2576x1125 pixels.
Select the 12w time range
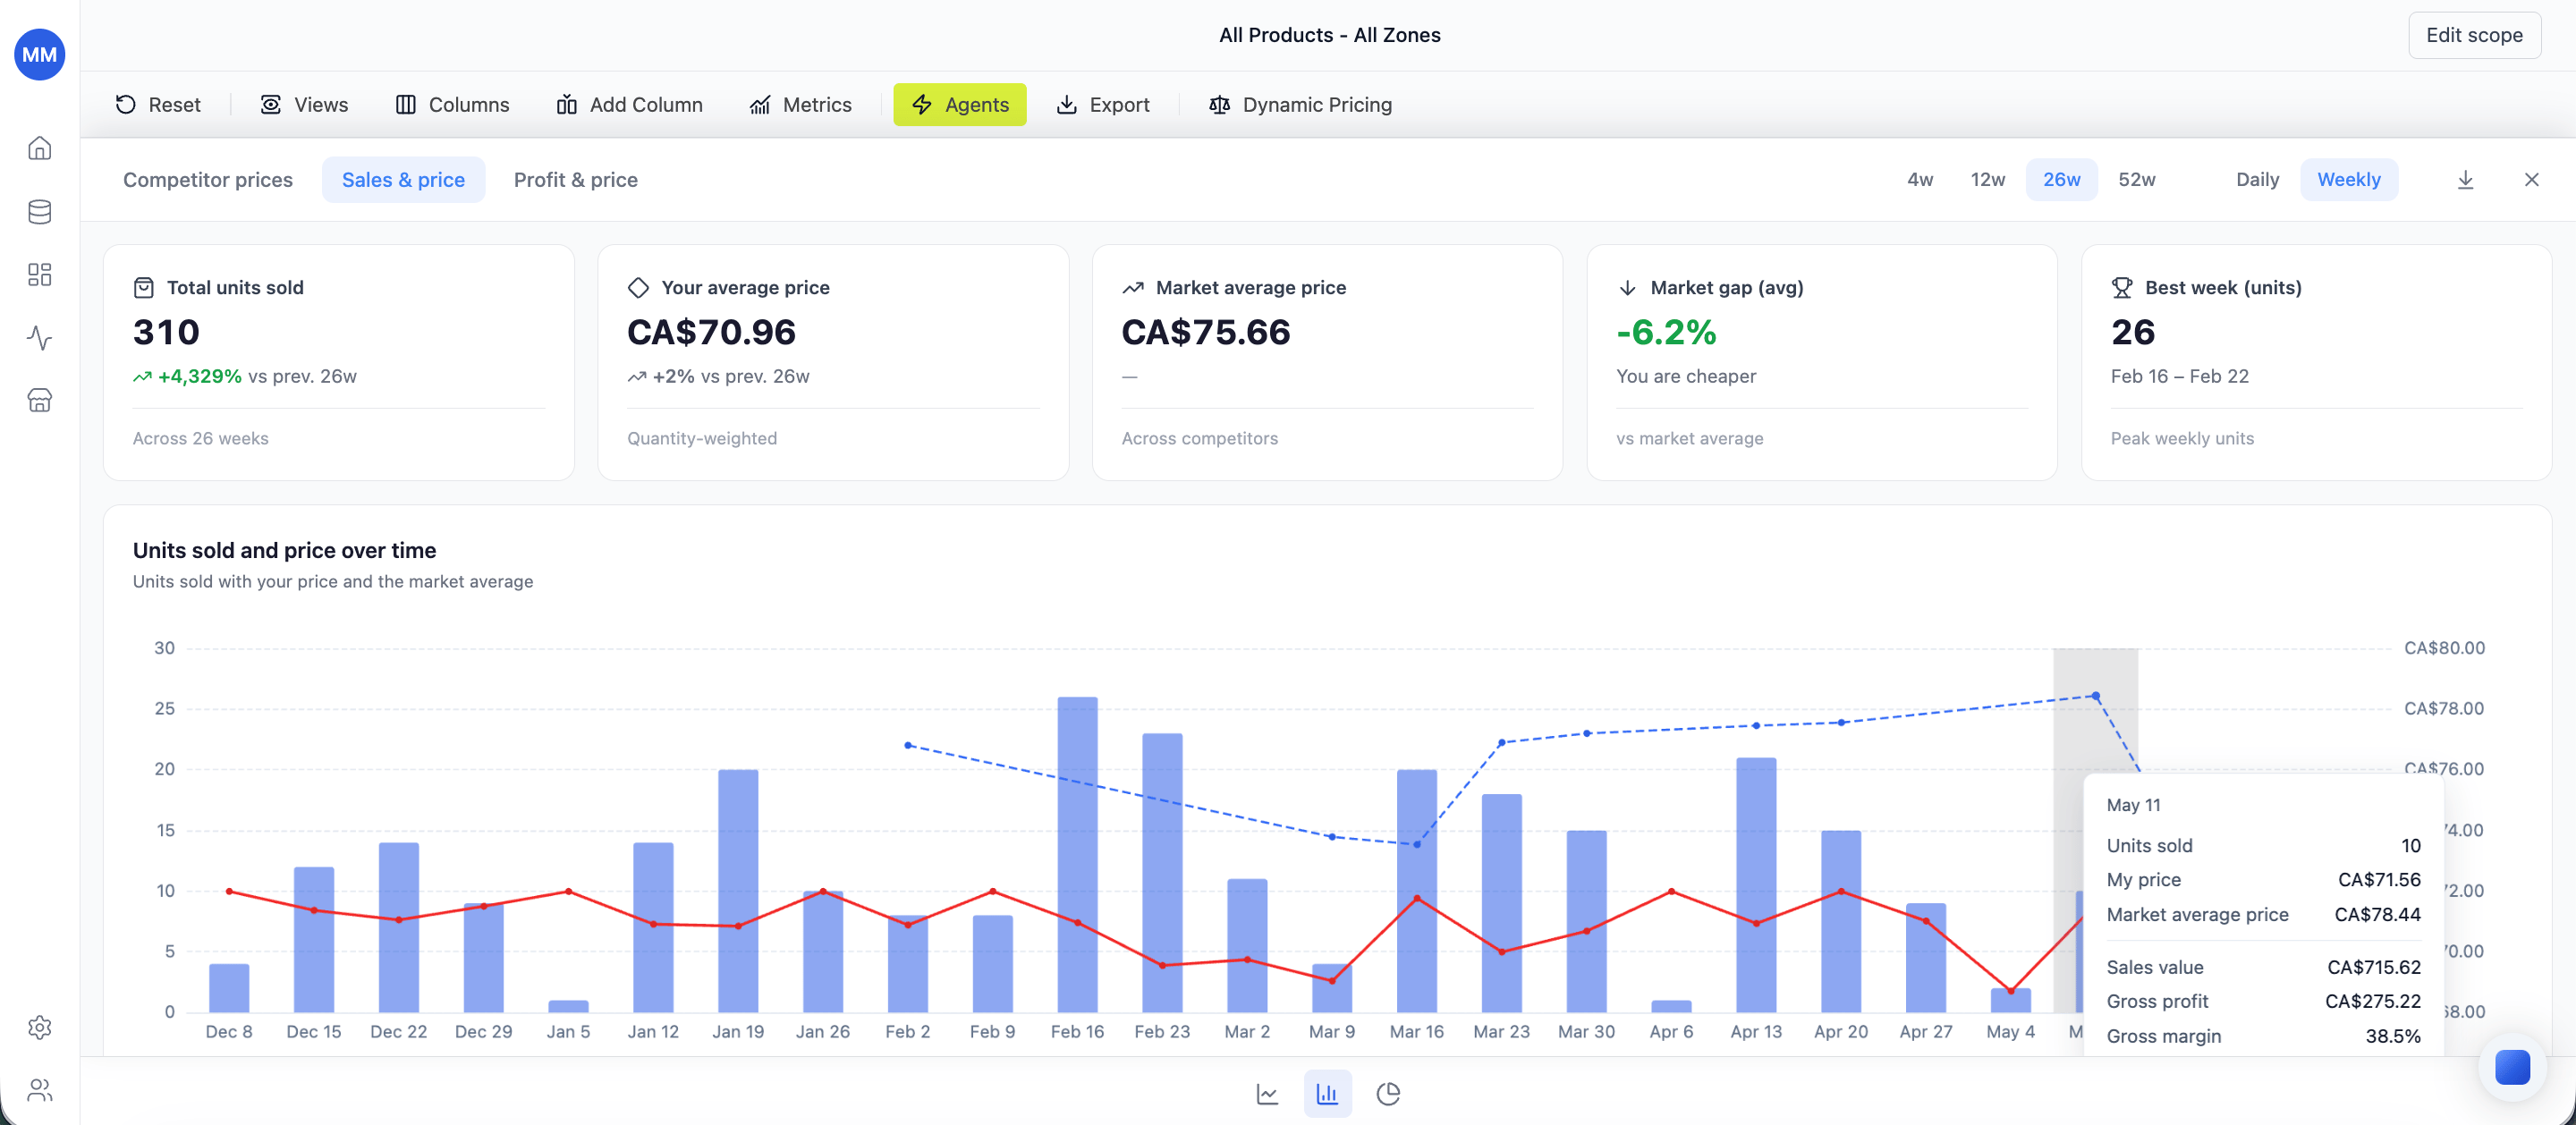[1987, 179]
